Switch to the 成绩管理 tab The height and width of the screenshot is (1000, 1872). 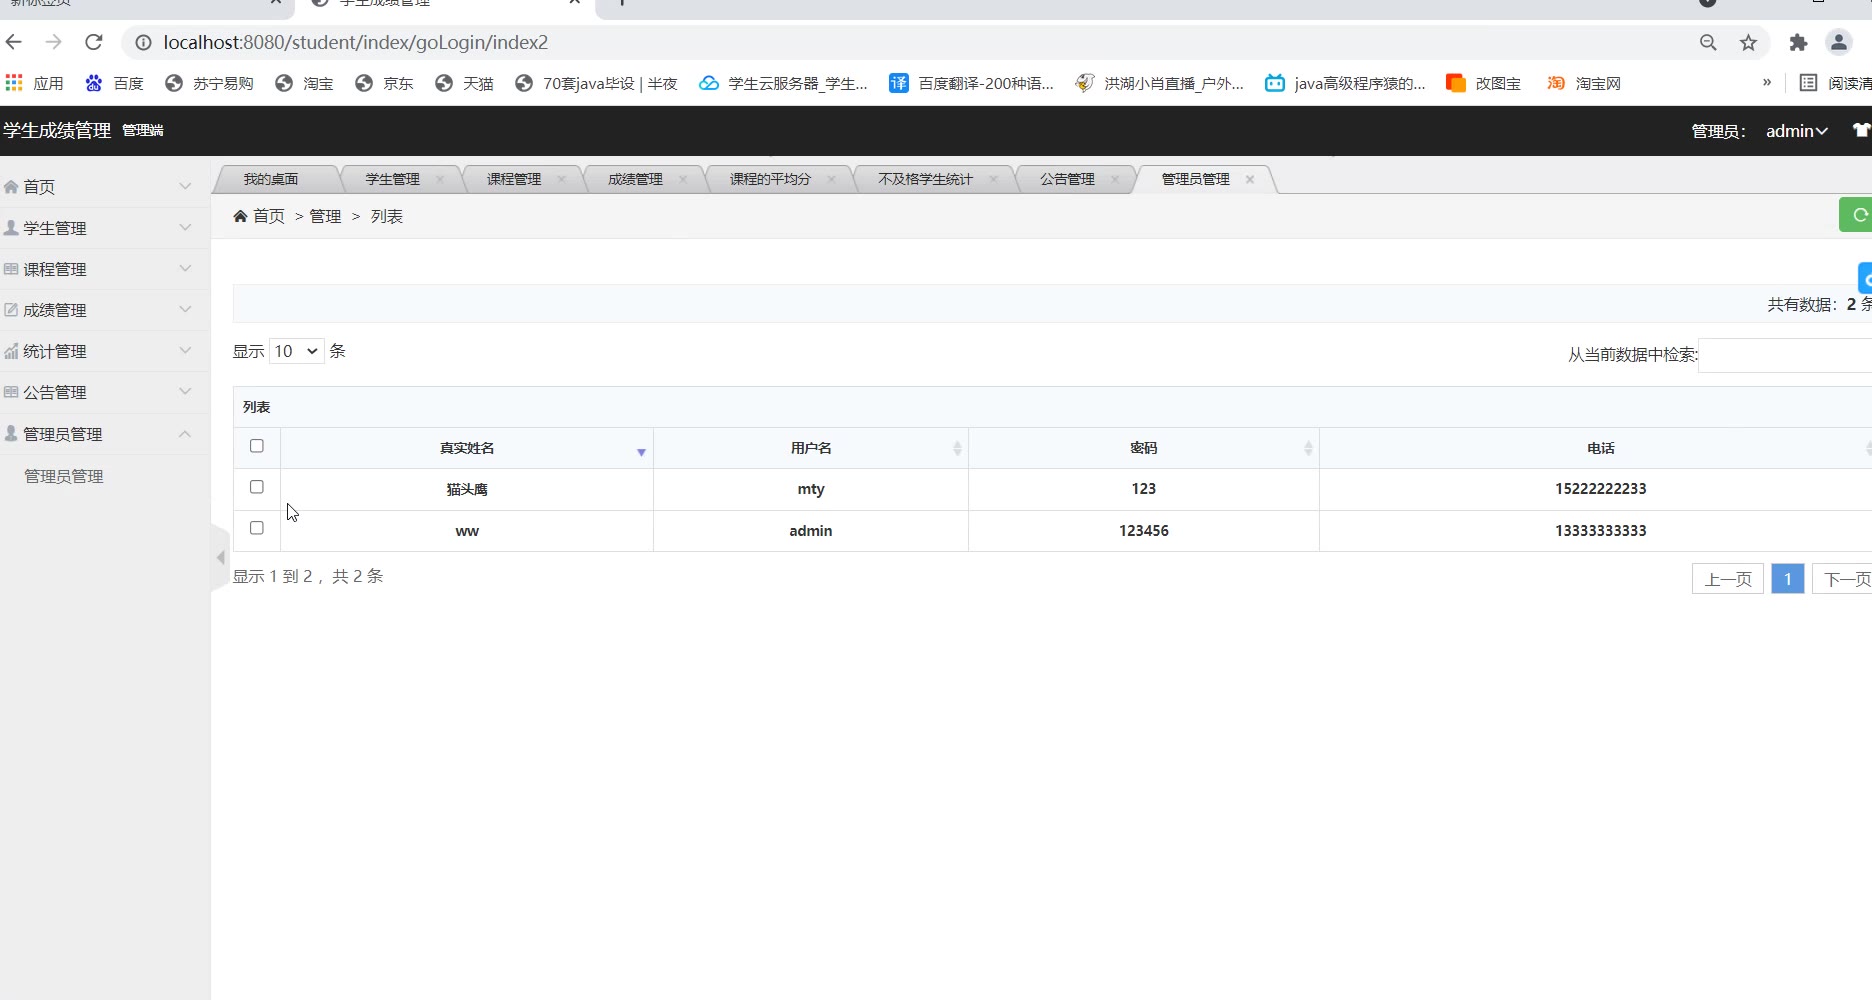(635, 180)
